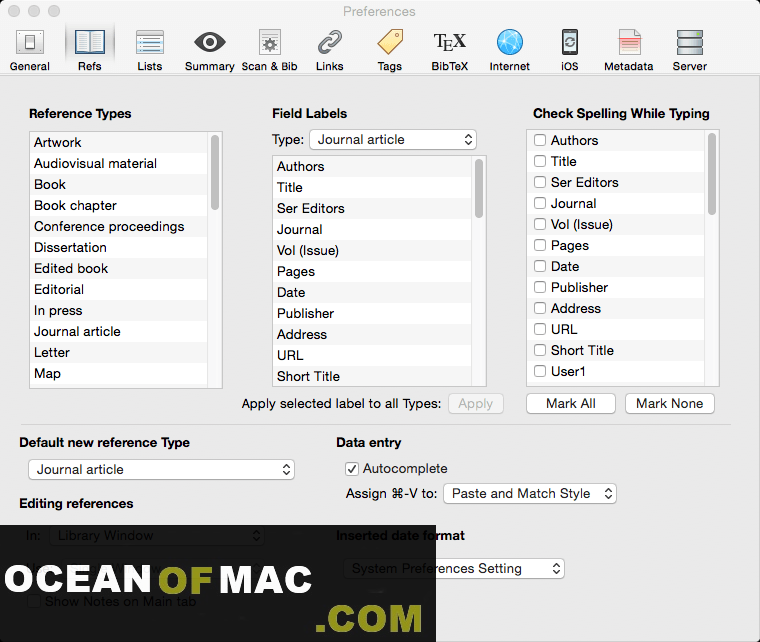Image resolution: width=760 pixels, height=642 pixels.
Task: Select Title in Field Labels list
Action: tap(372, 188)
